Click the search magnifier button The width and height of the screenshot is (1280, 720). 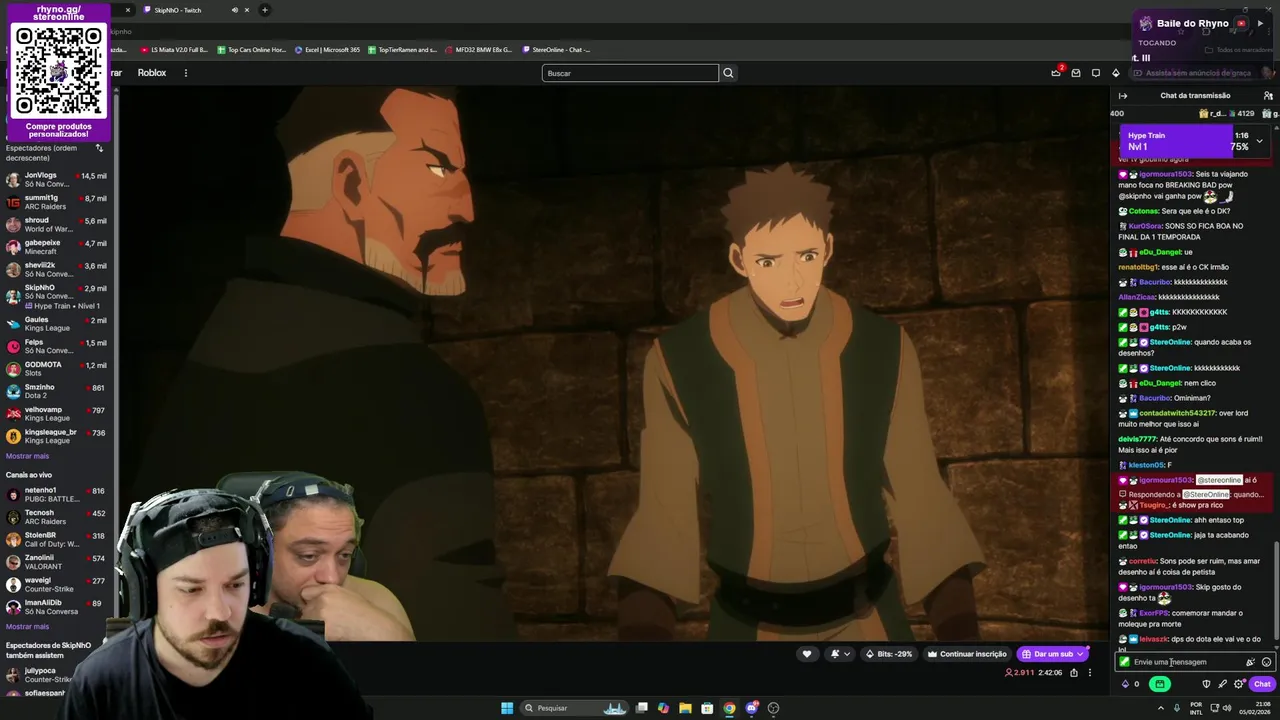[728, 73]
